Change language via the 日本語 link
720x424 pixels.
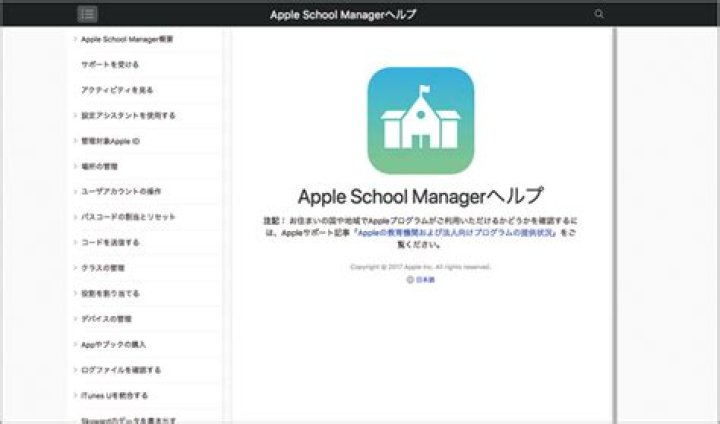click(426, 280)
